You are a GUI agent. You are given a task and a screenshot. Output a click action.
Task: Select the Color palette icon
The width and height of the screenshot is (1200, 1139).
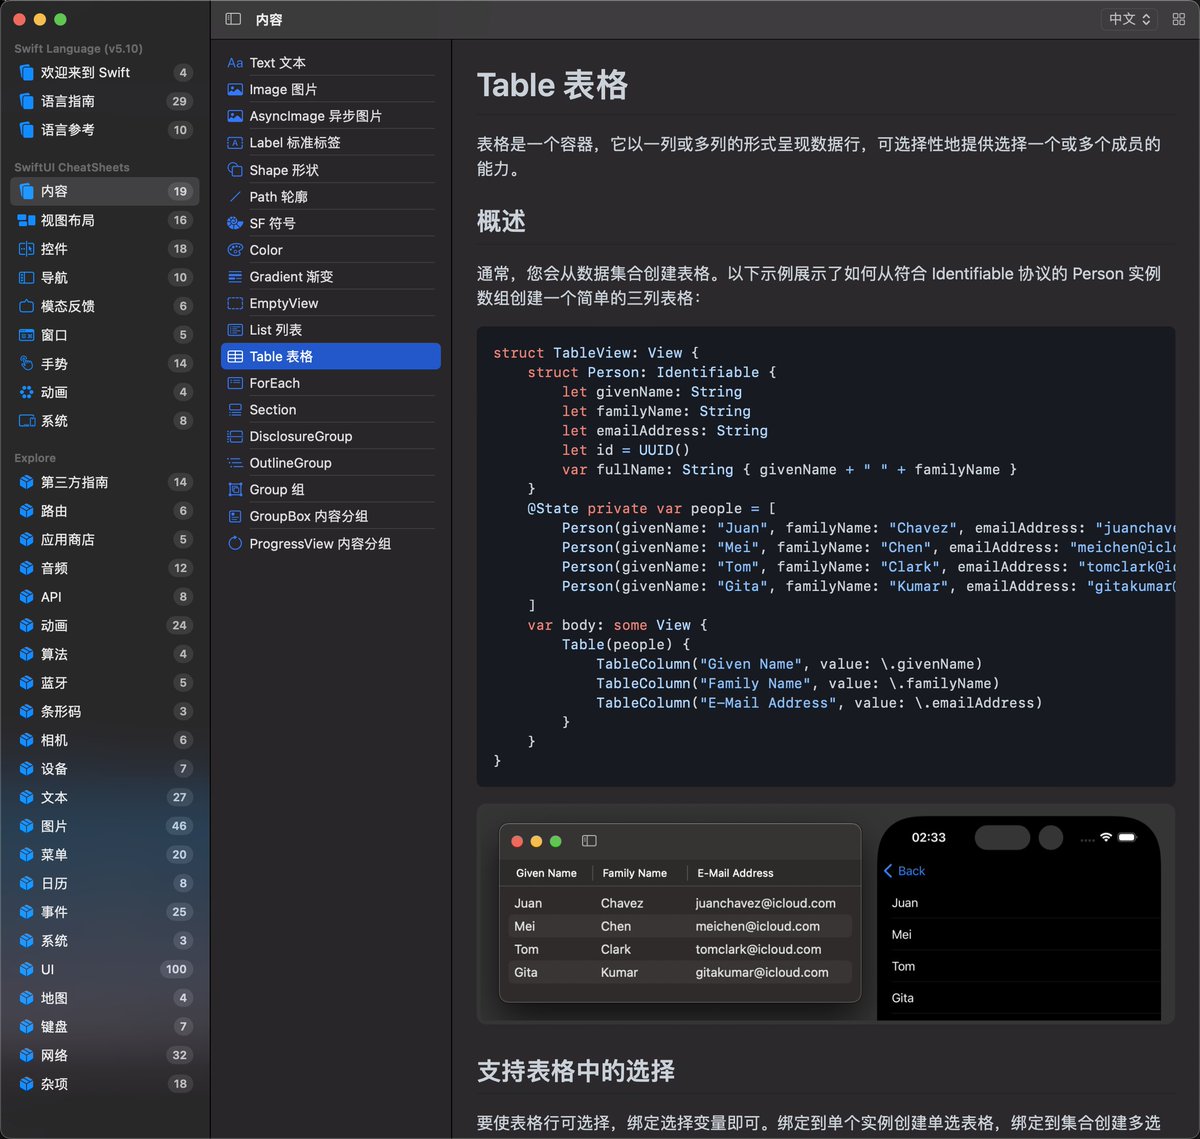click(x=235, y=249)
